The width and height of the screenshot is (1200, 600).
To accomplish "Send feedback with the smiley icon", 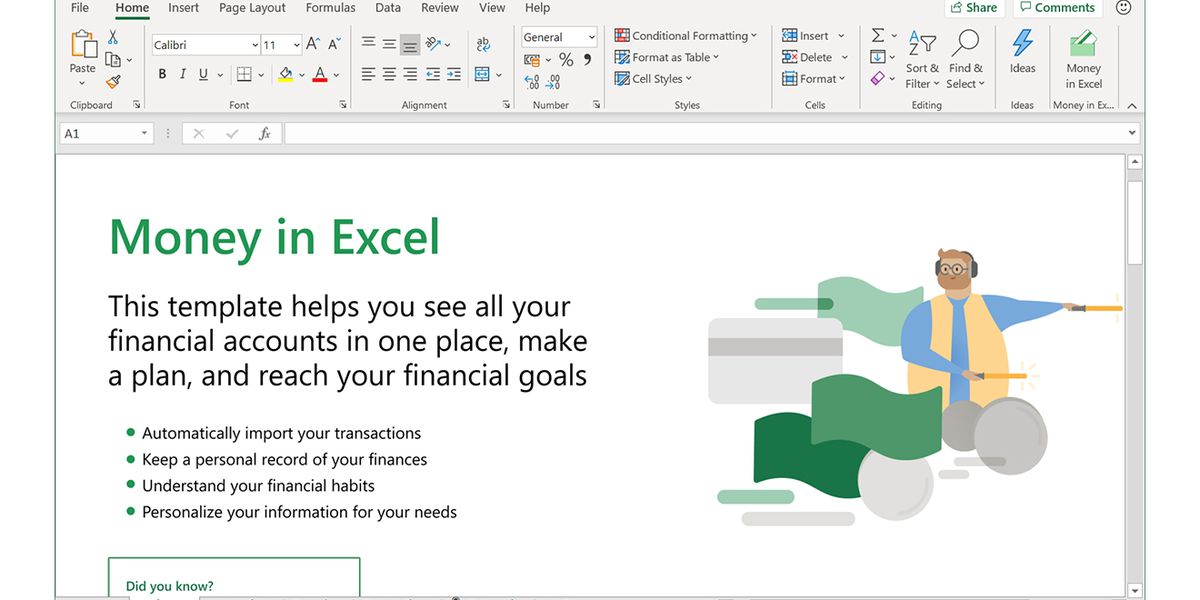I will (x=1123, y=8).
